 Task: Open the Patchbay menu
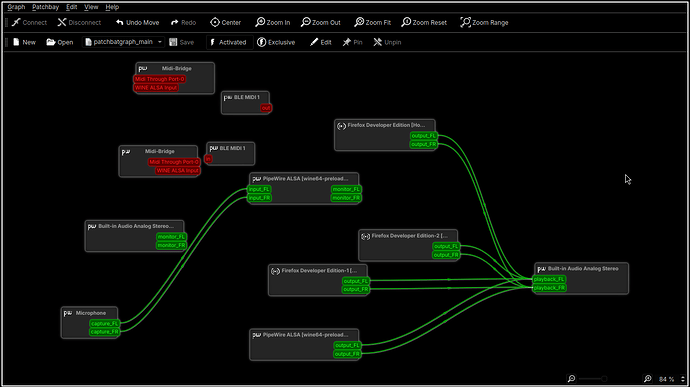click(x=45, y=7)
